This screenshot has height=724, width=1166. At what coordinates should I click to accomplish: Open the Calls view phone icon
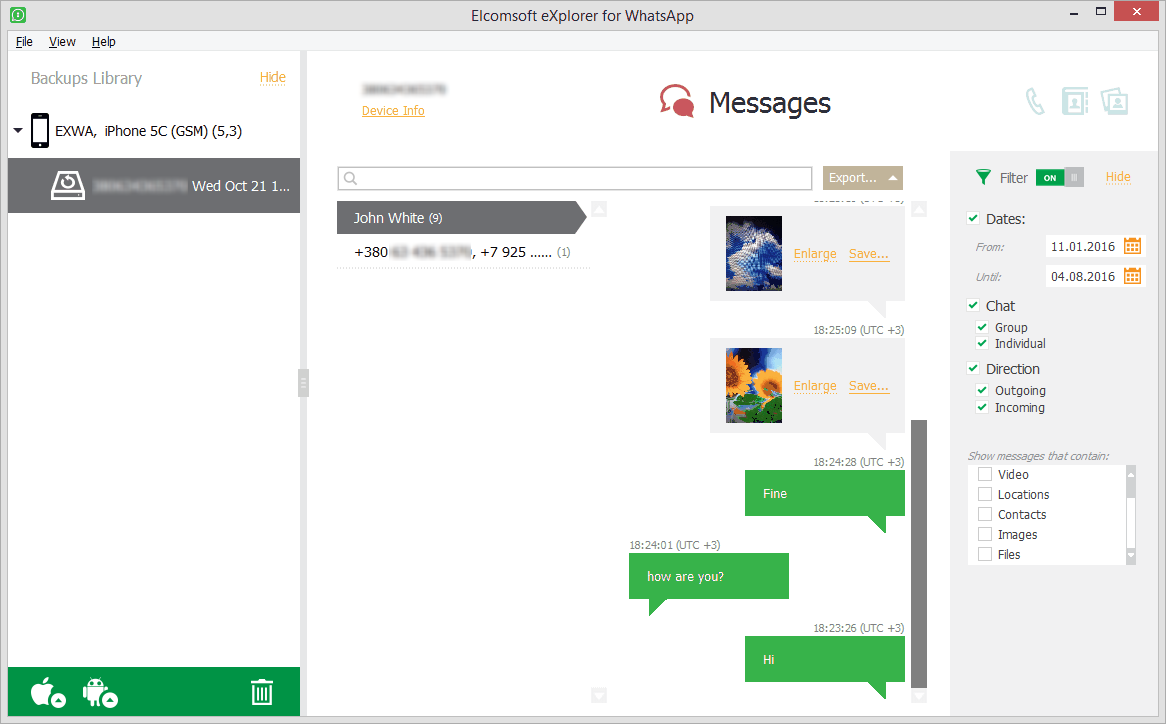coord(1034,101)
